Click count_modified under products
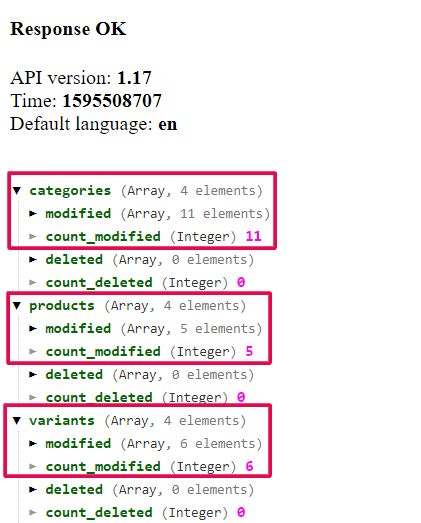The width and height of the screenshot is (421, 523). pyautogui.click(x=103, y=352)
